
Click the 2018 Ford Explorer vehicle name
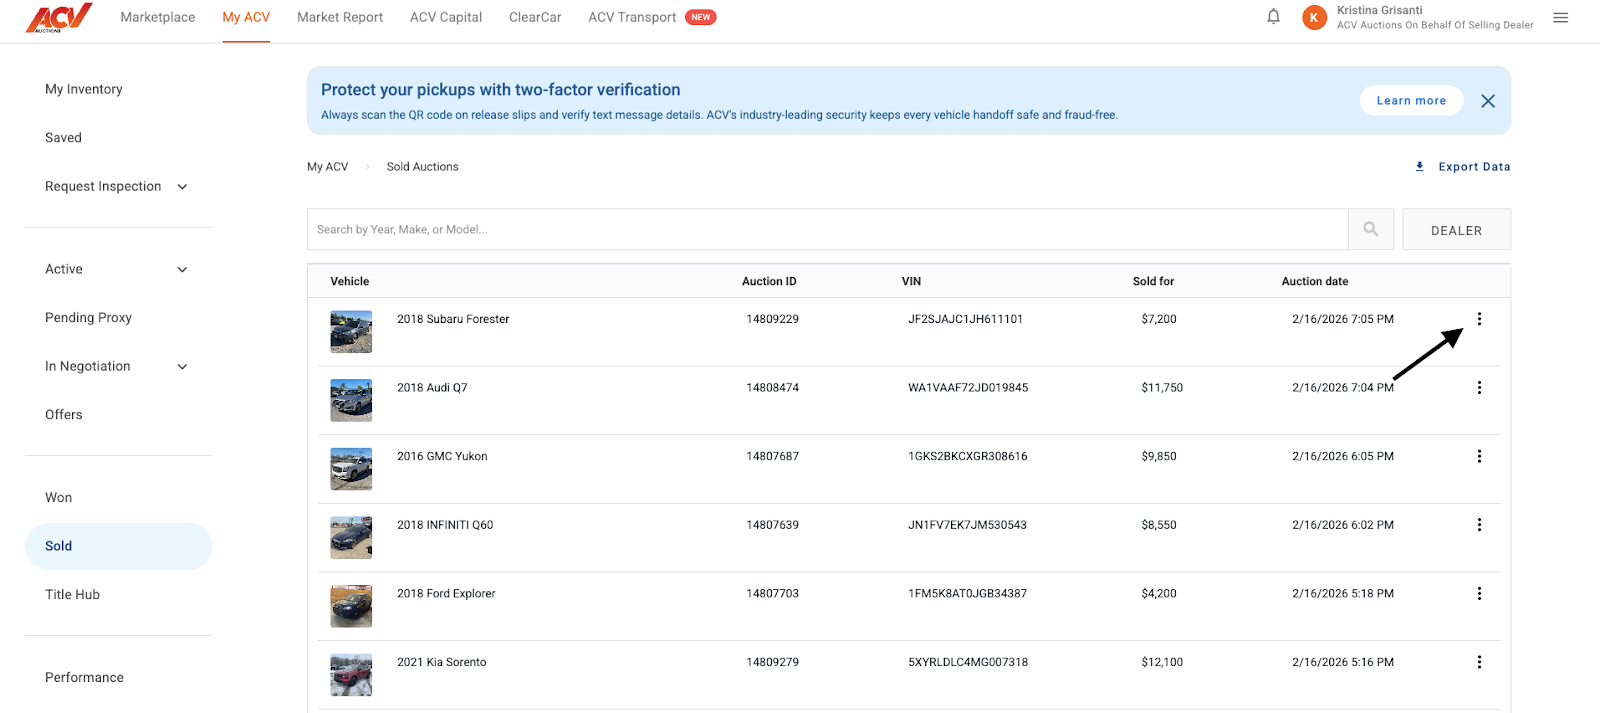(446, 594)
